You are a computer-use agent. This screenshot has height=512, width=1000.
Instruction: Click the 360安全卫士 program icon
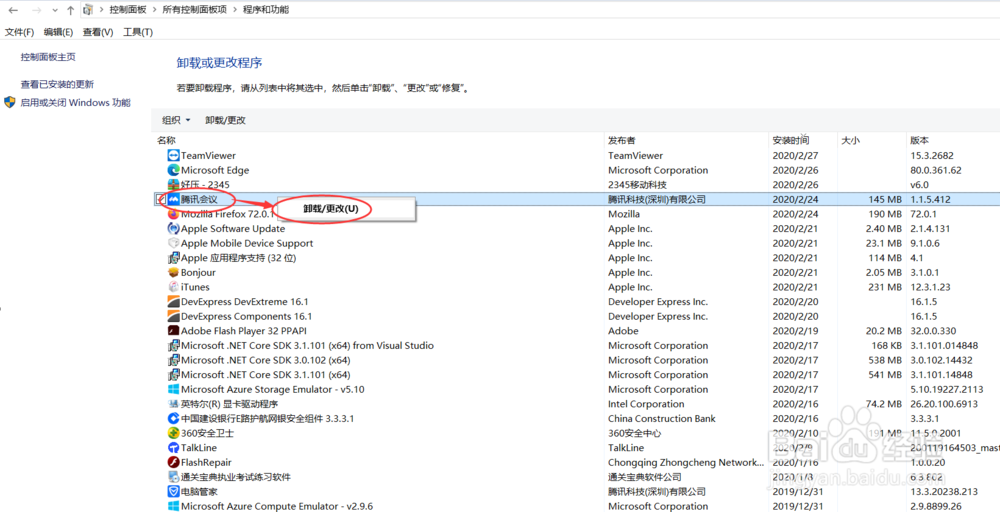click(173, 433)
